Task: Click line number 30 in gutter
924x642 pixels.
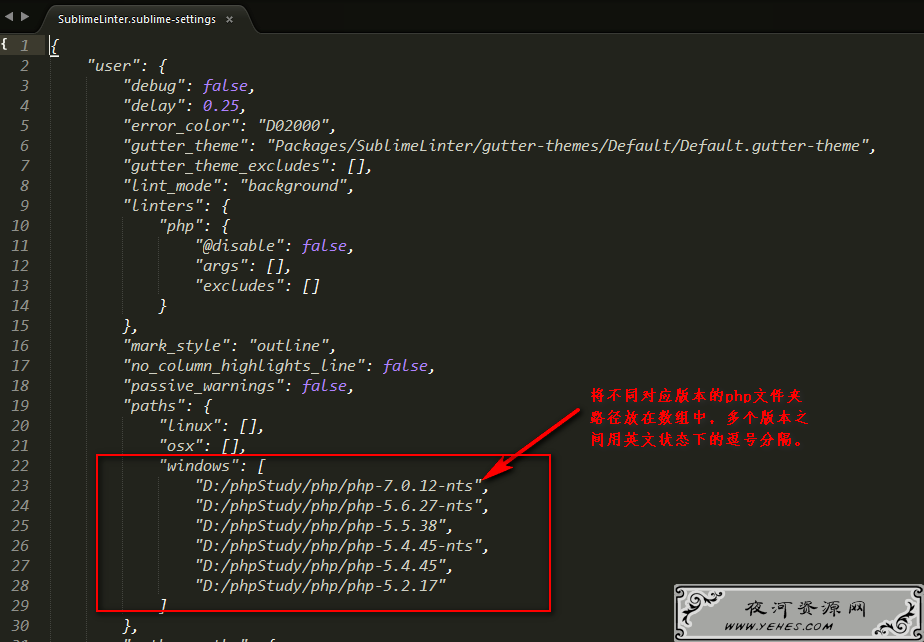Action: (x=20, y=625)
